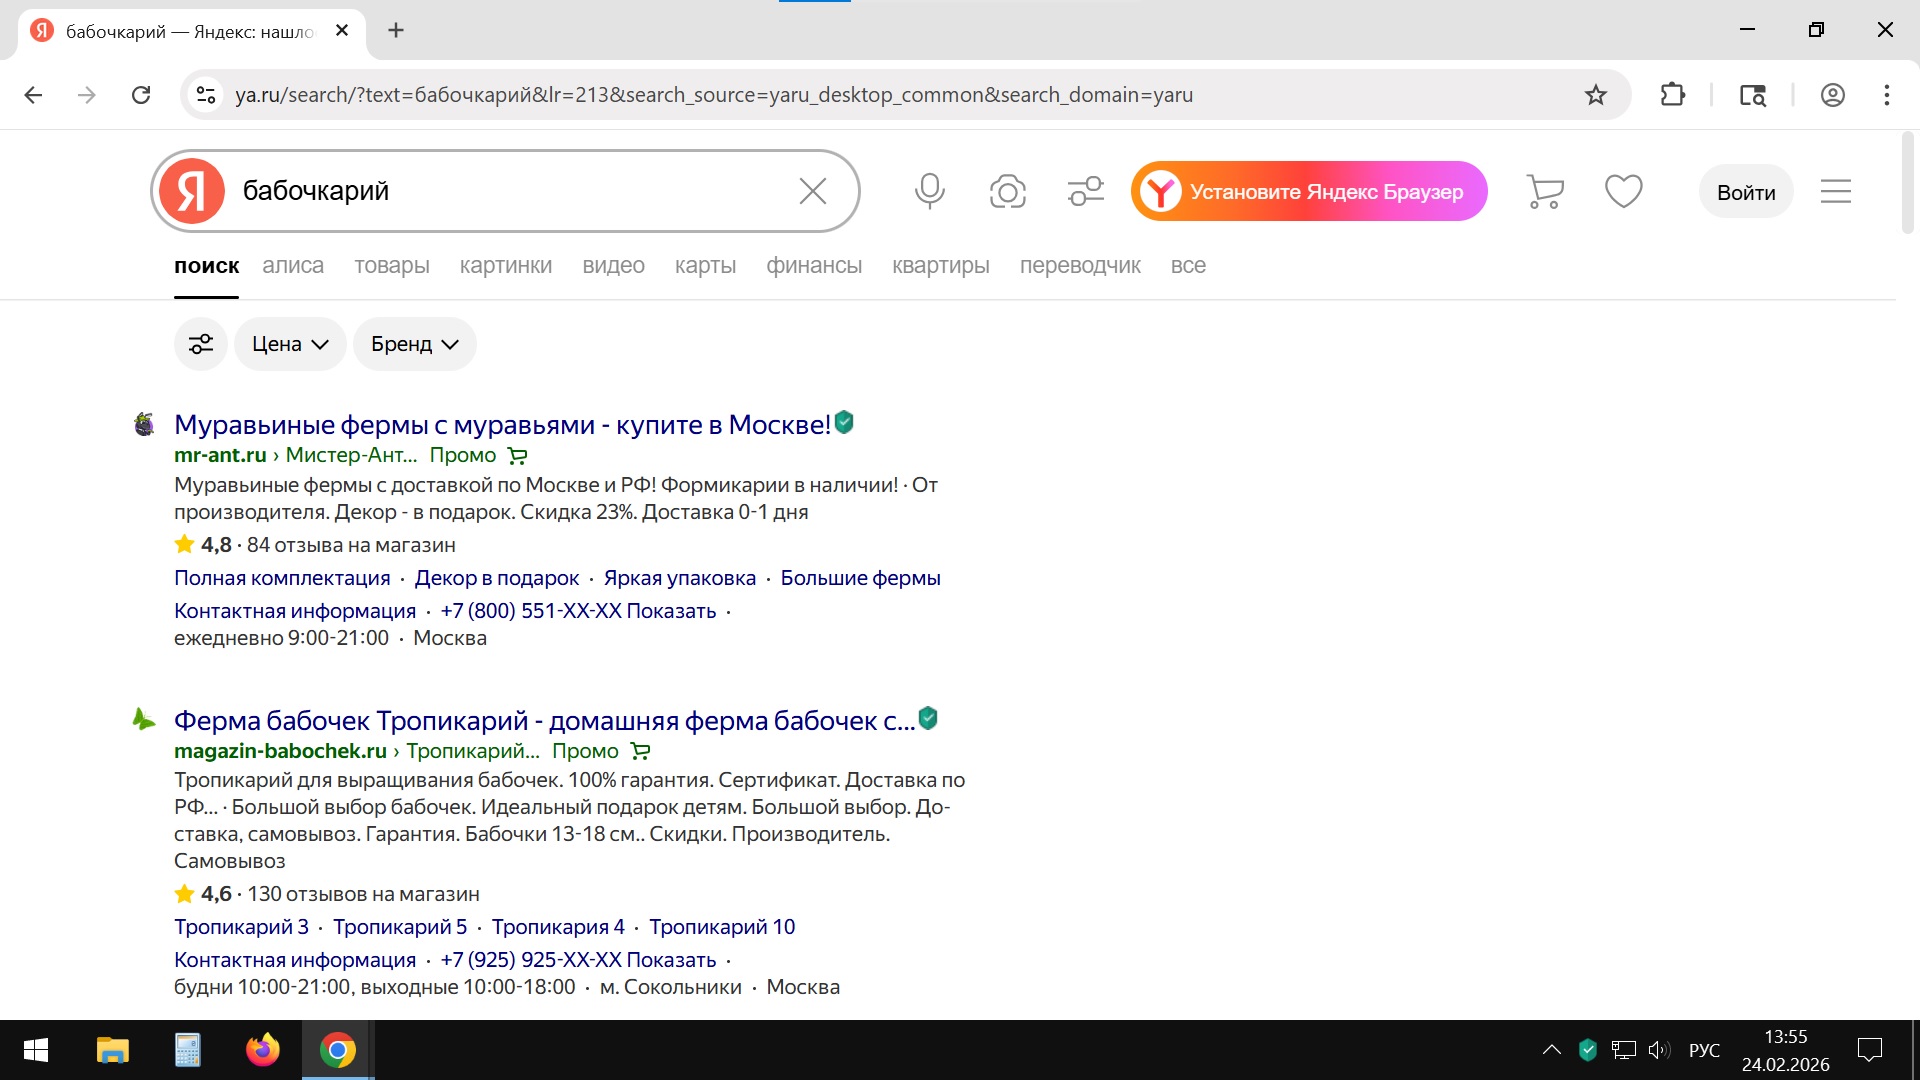The height and width of the screenshot is (1080, 1920).
Task: Click the Установите Яндекс Браузер banner
Action: pos(1309,191)
